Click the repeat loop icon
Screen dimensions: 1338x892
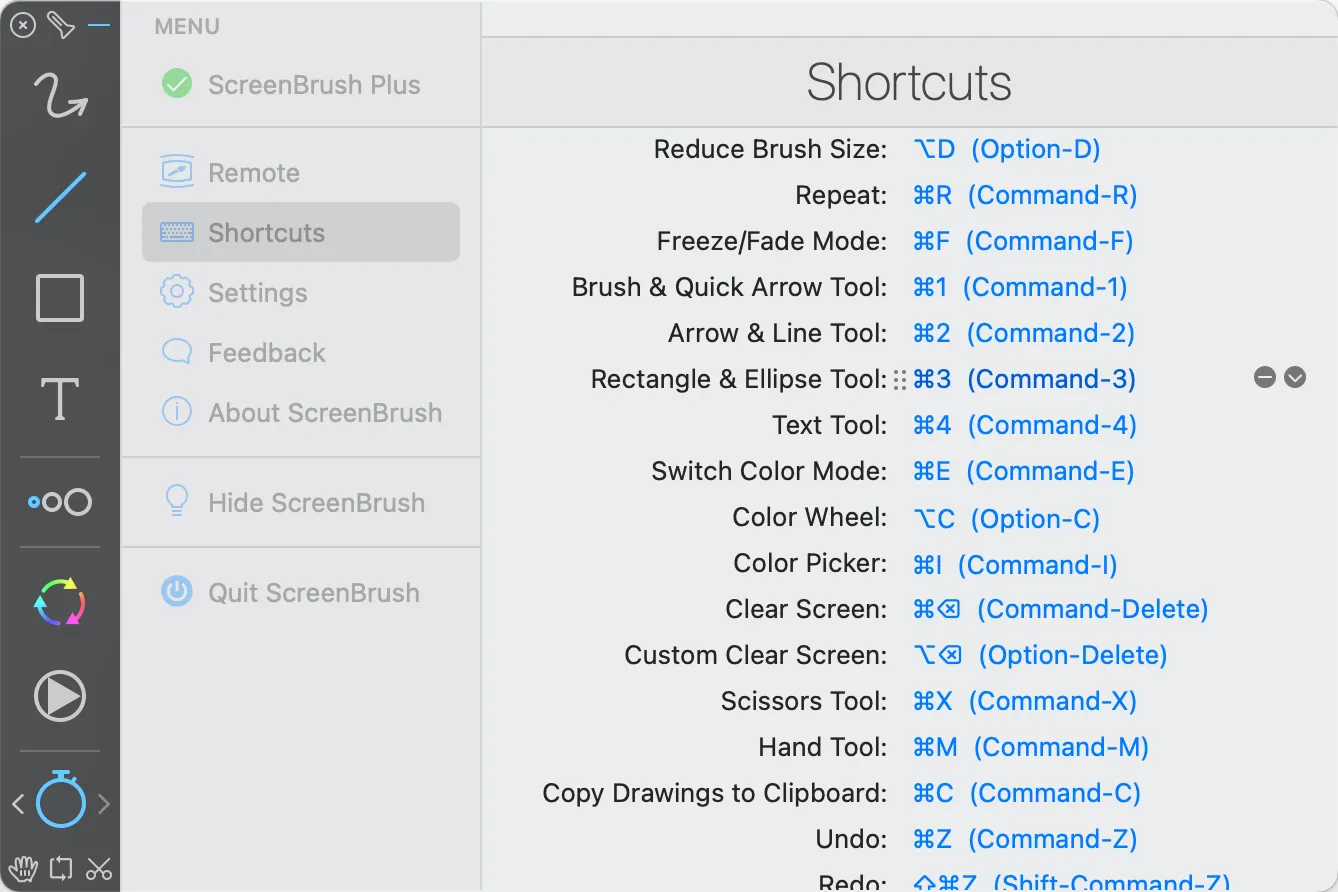click(61, 868)
